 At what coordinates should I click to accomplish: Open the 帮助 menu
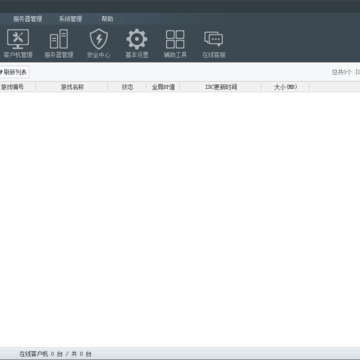tap(107, 19)
